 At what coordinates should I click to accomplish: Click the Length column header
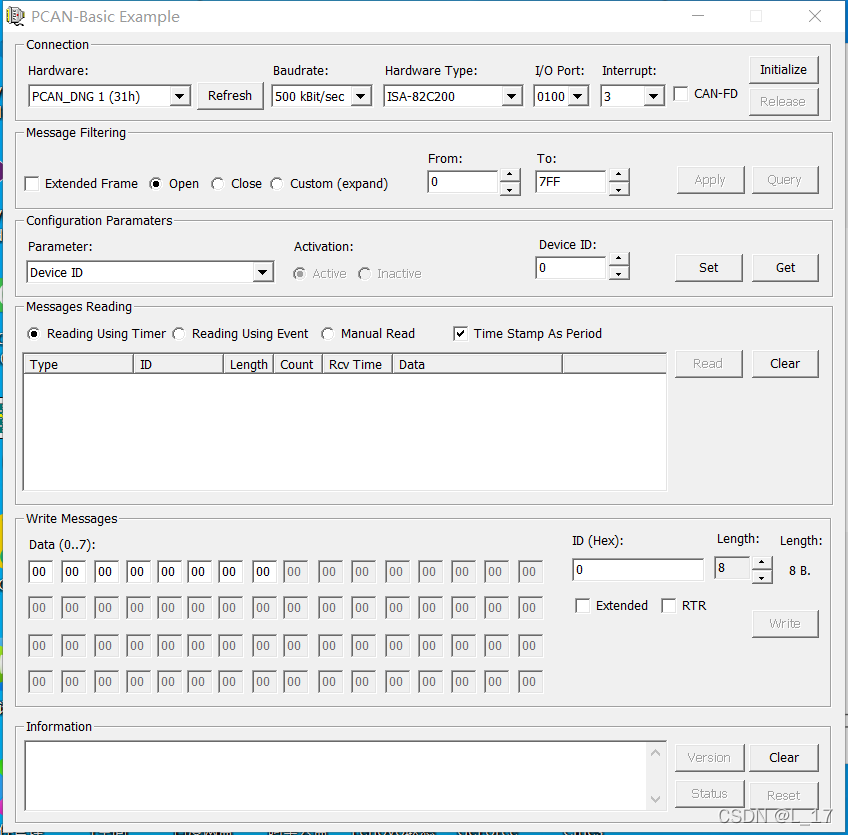coord(248,364)
